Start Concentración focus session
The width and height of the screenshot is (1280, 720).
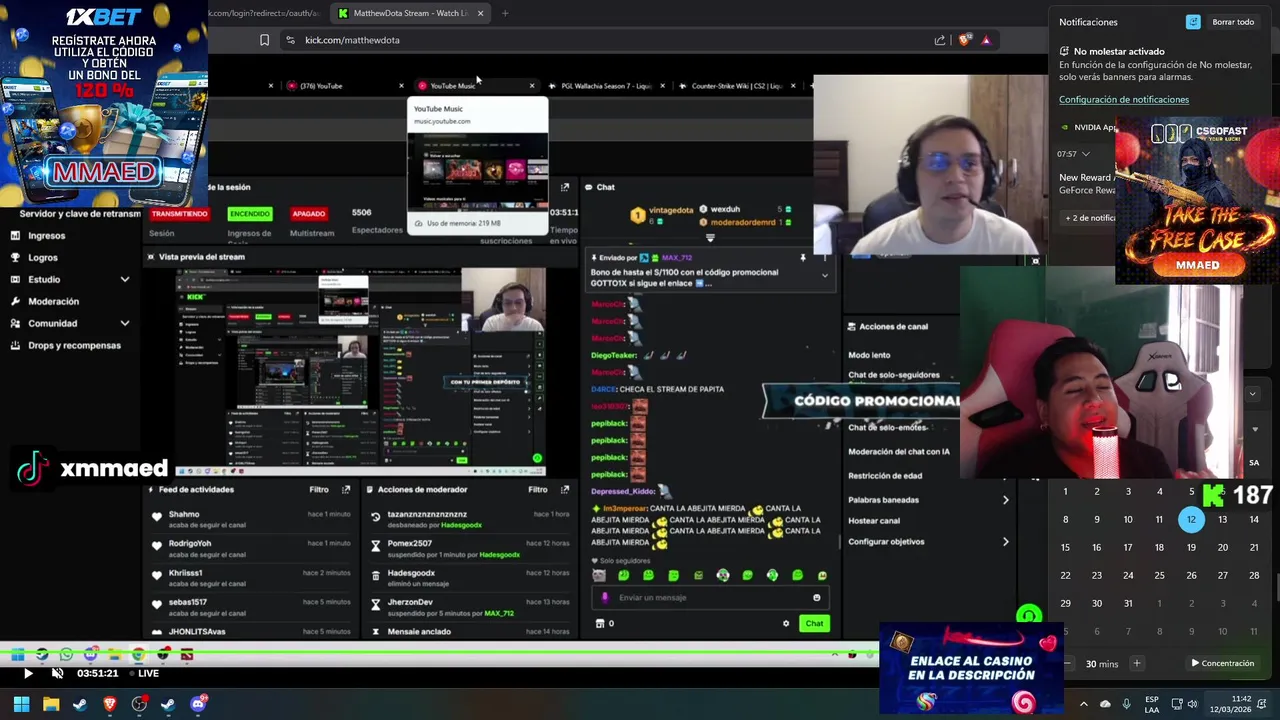[x=1222, y=664]
